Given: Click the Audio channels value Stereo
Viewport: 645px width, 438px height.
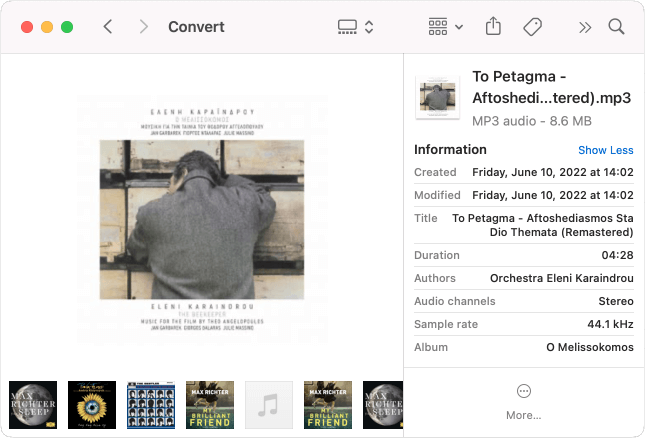Looking at the screenshot, I should 616,301.
